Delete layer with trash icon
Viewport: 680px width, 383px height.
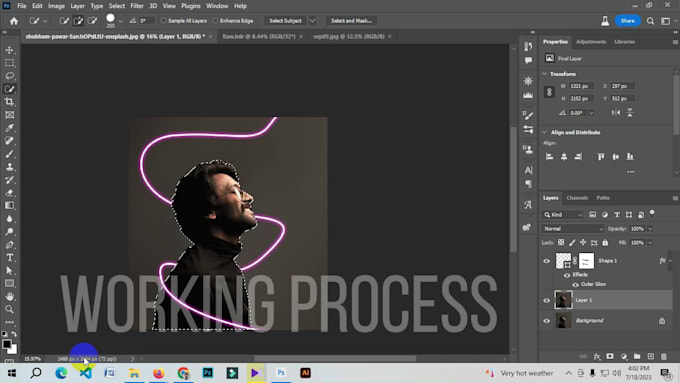[664, 357]
